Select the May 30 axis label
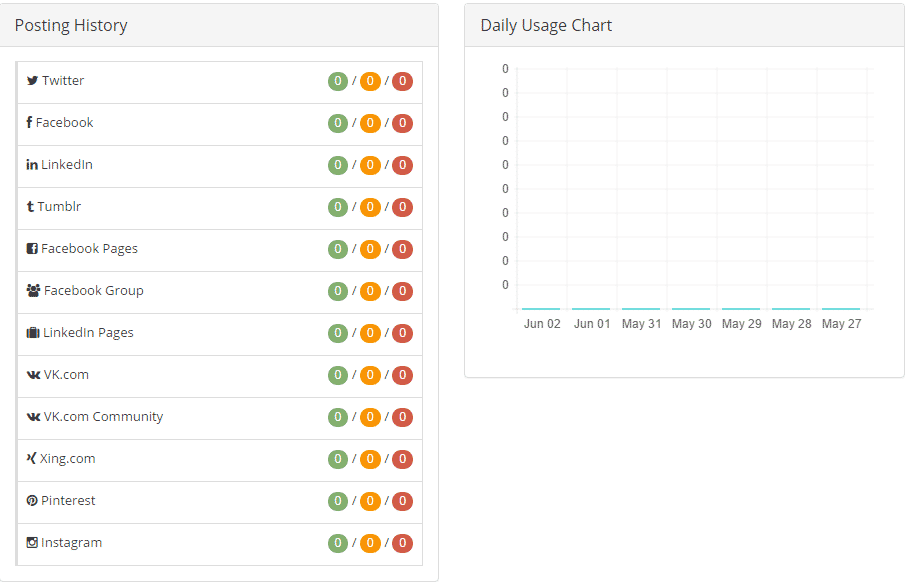This screenshot has width=916, height=582. pyautogui.click(x=692, y=324)
